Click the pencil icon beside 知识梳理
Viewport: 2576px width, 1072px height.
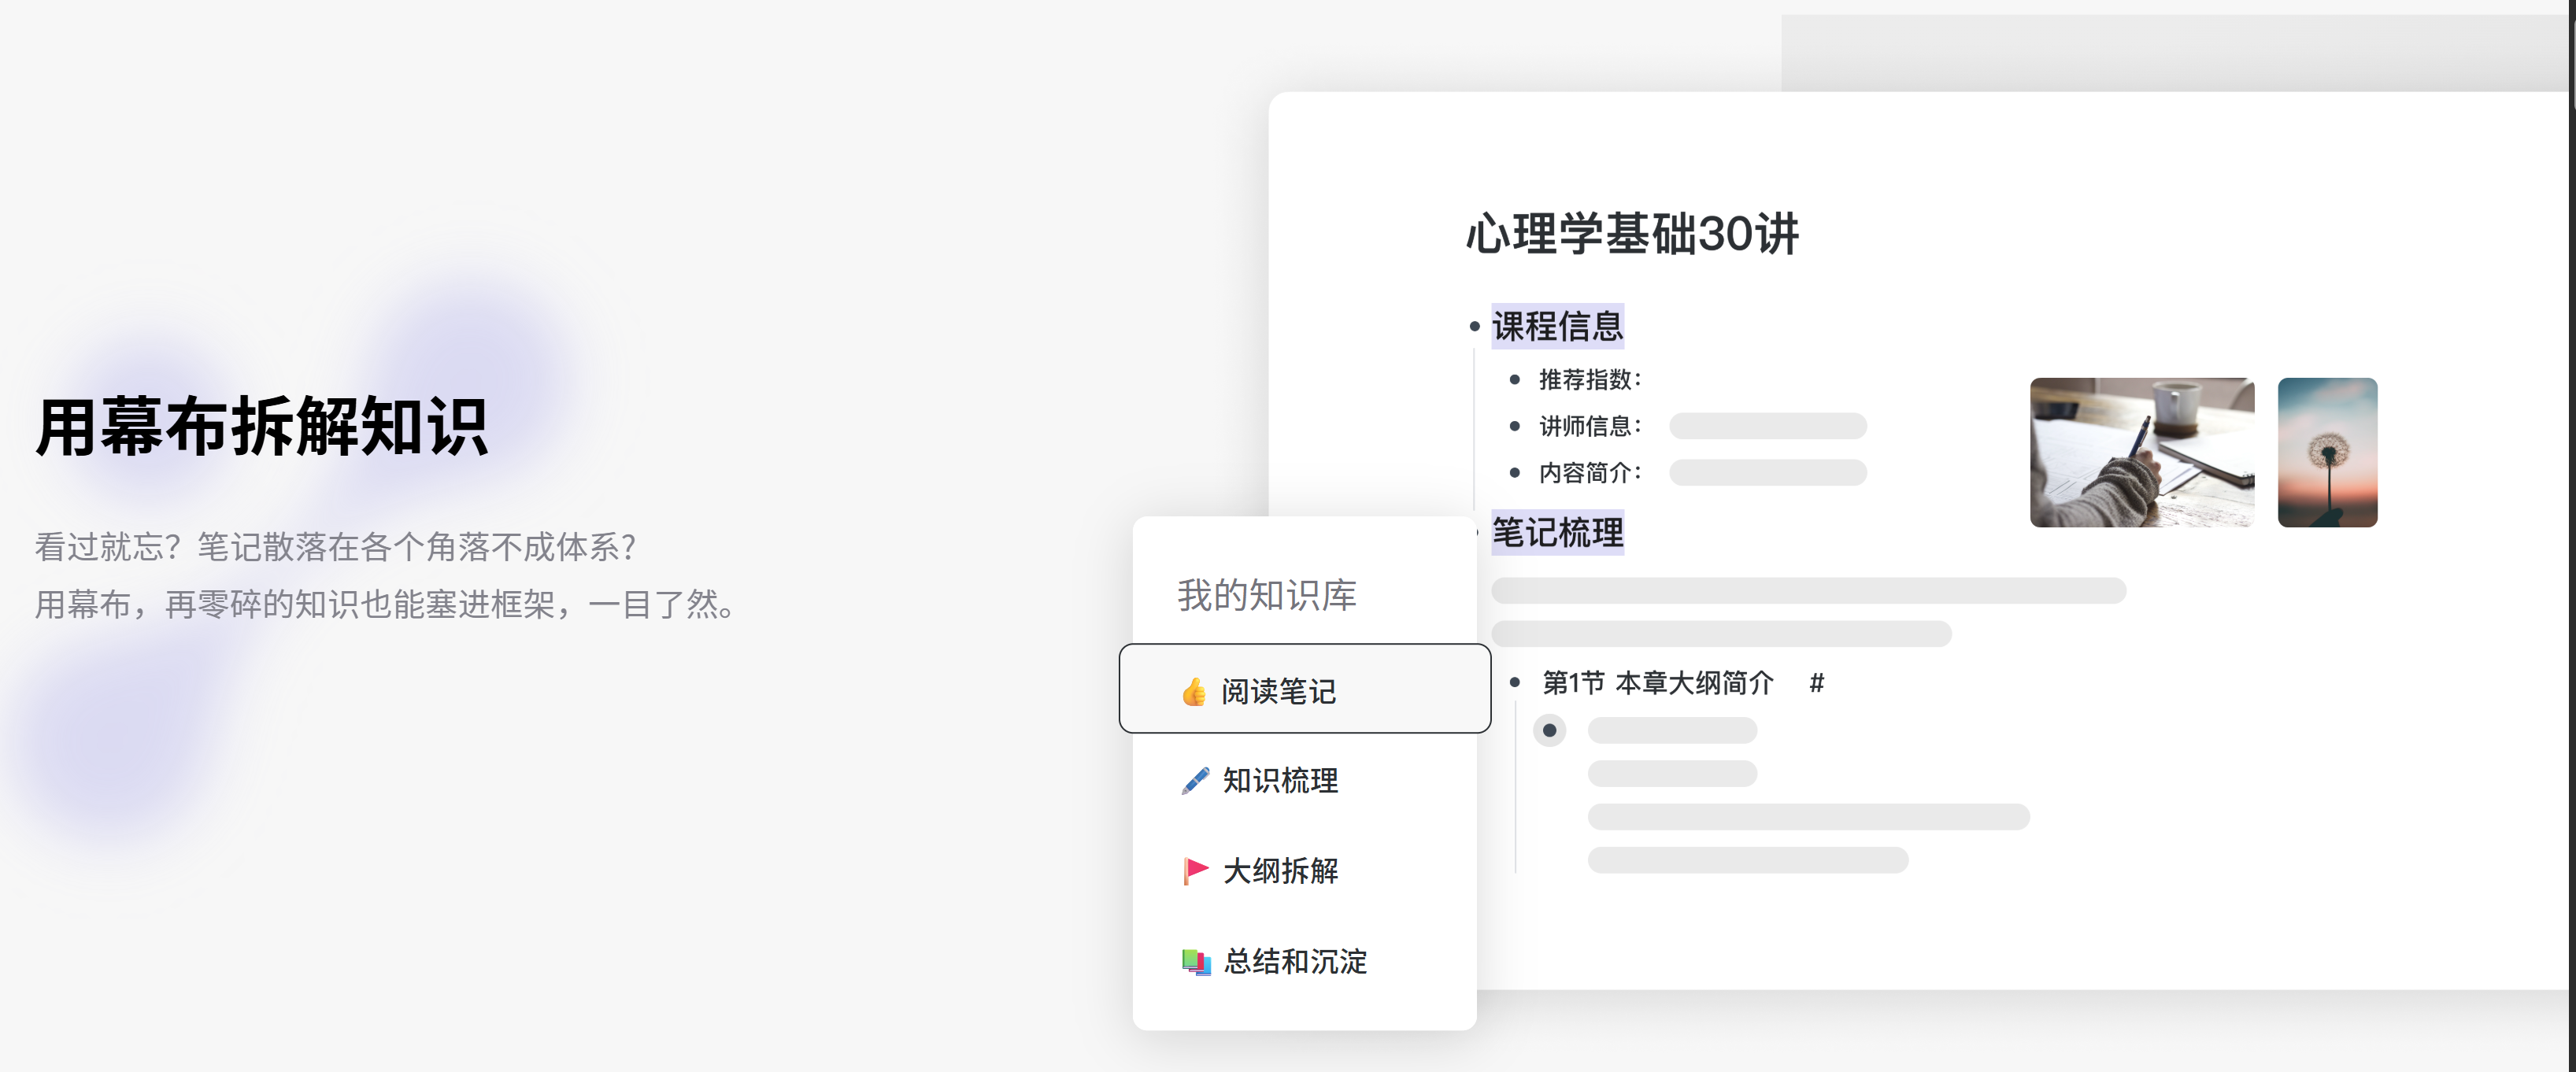[x=1195, y=780]
